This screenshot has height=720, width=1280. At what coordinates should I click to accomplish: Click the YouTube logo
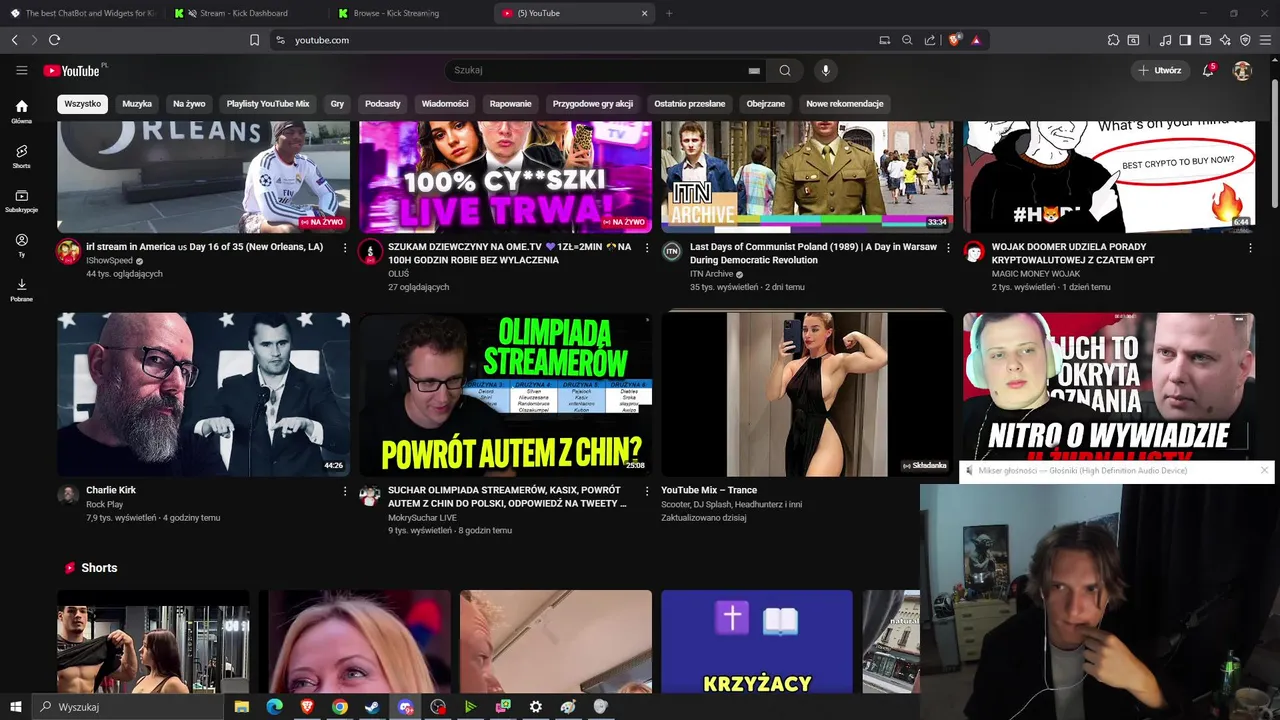[x=72, y=71]
